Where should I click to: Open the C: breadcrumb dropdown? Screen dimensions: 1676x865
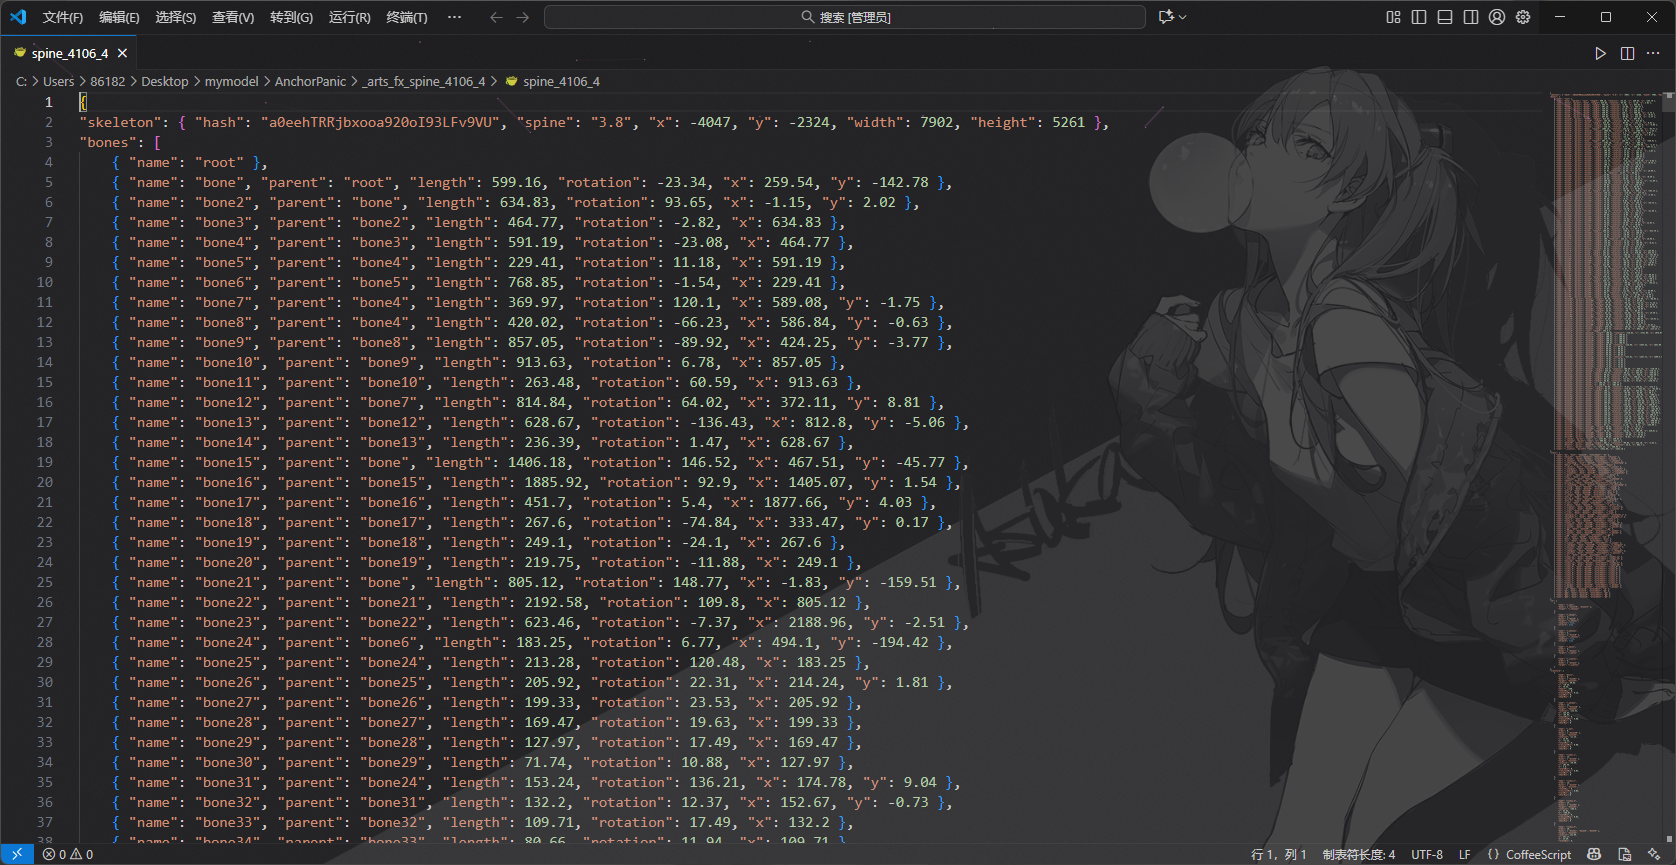pyautogui.click(x=21, y=82)
